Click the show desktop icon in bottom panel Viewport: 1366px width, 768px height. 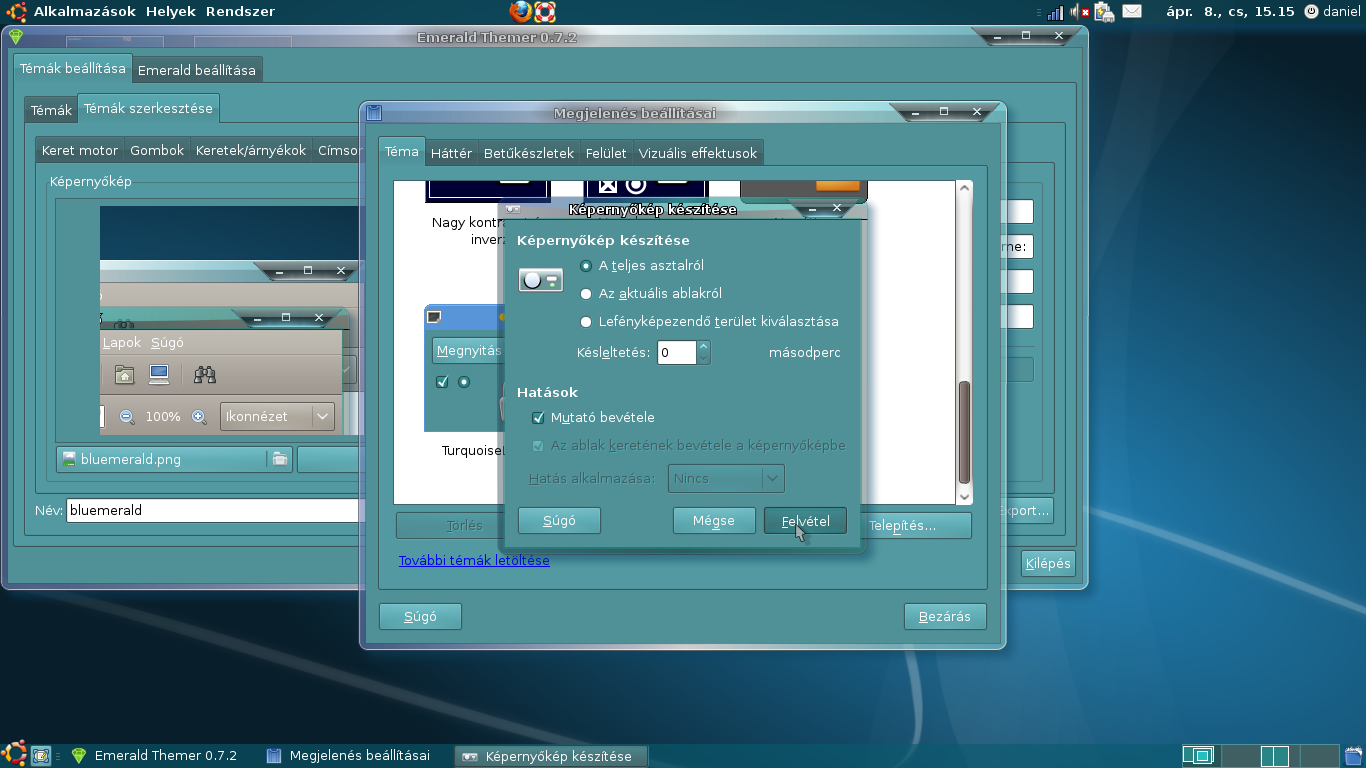pyautogui.click(x=41, y=756)
